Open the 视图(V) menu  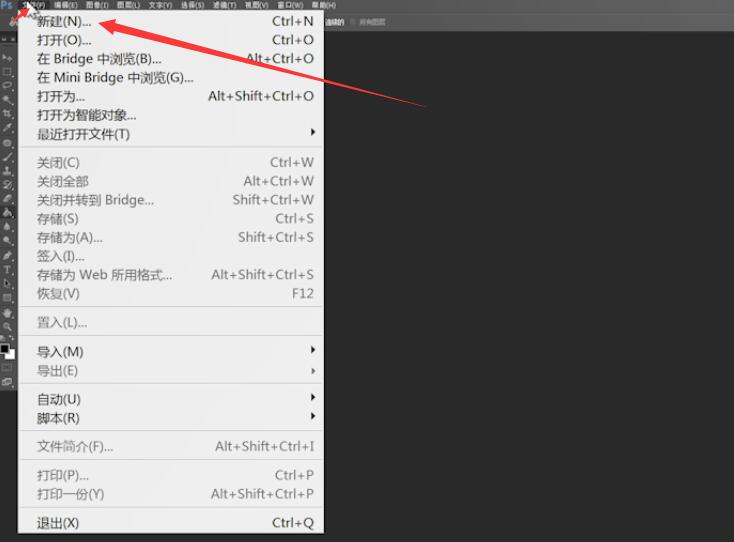pyautogui.click(x=257, y=5)
